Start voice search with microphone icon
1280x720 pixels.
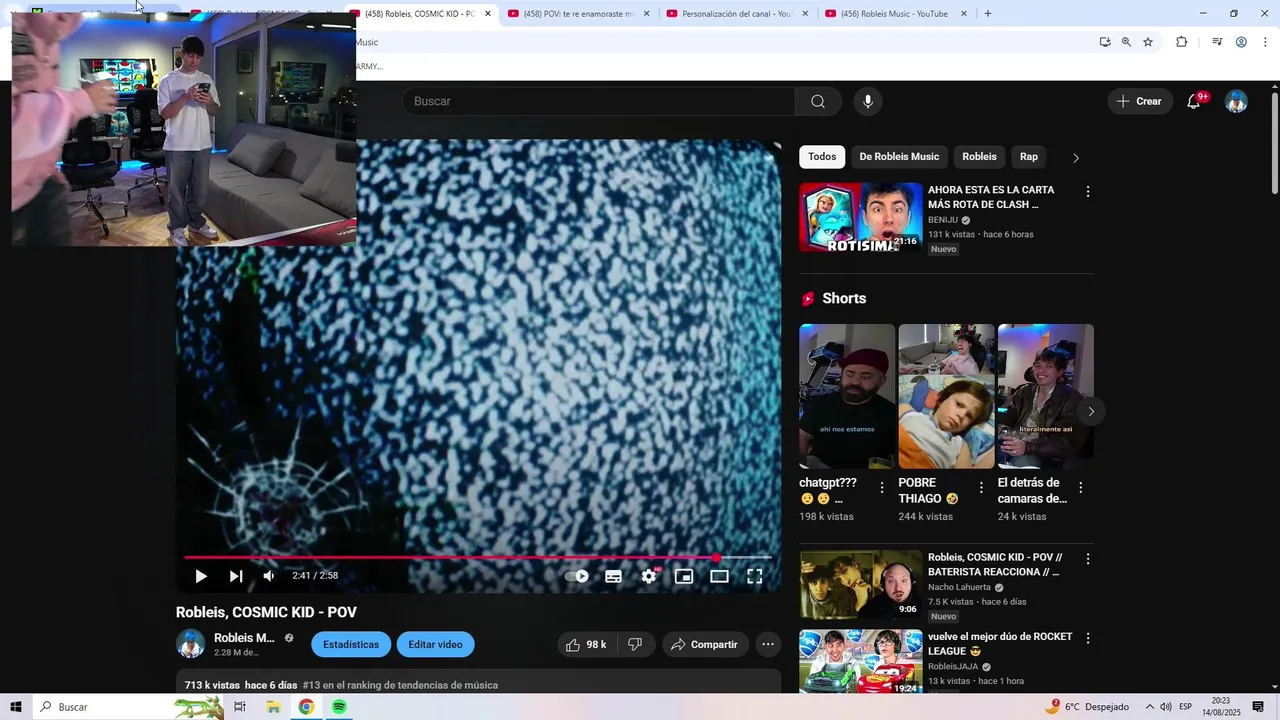(868, 101)
